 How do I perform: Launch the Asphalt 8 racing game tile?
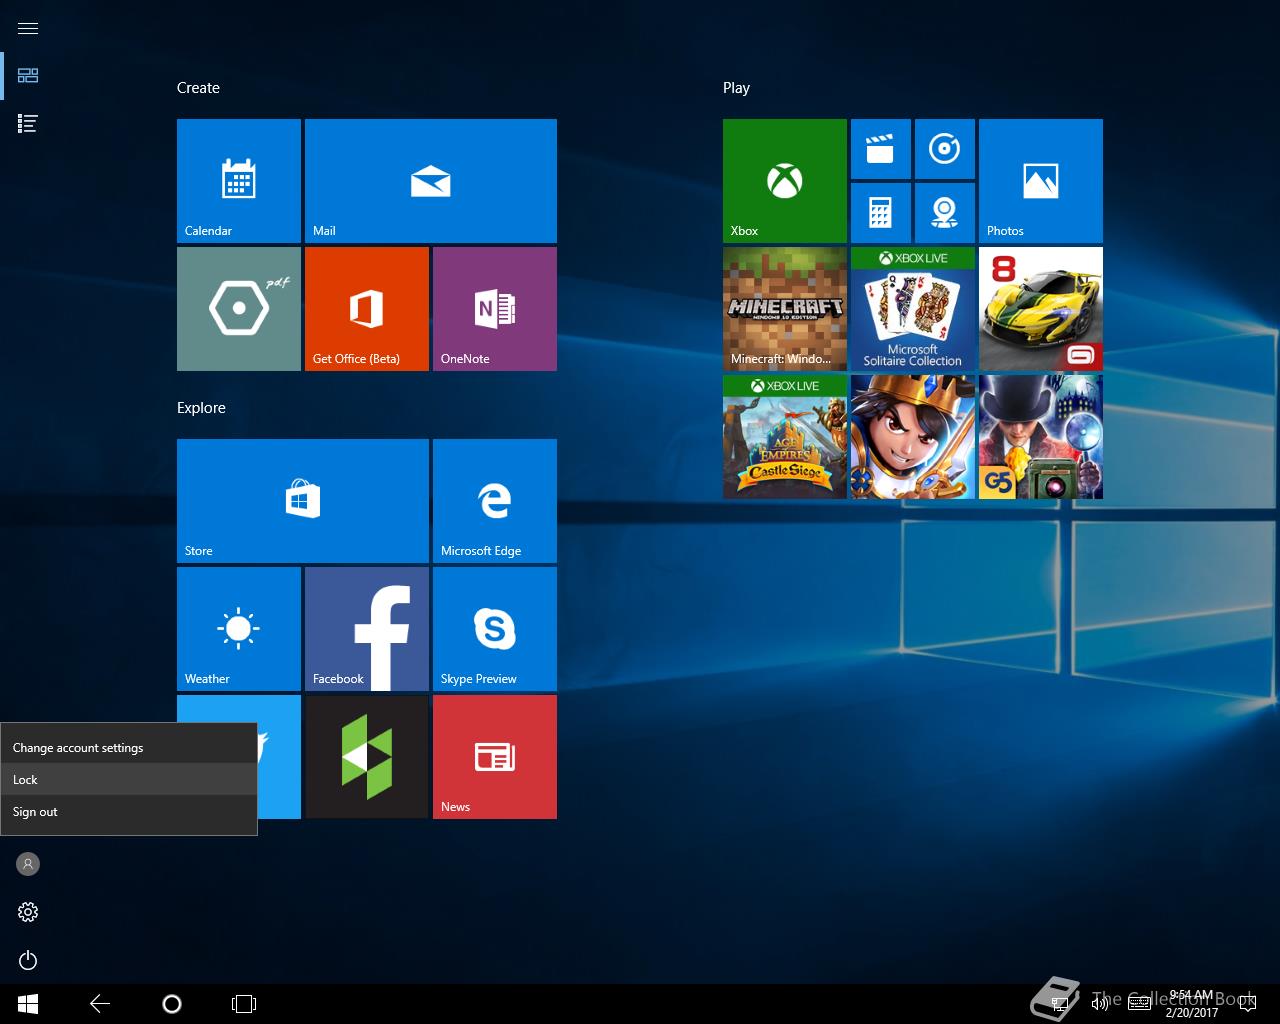click(x=1041, y=309)
